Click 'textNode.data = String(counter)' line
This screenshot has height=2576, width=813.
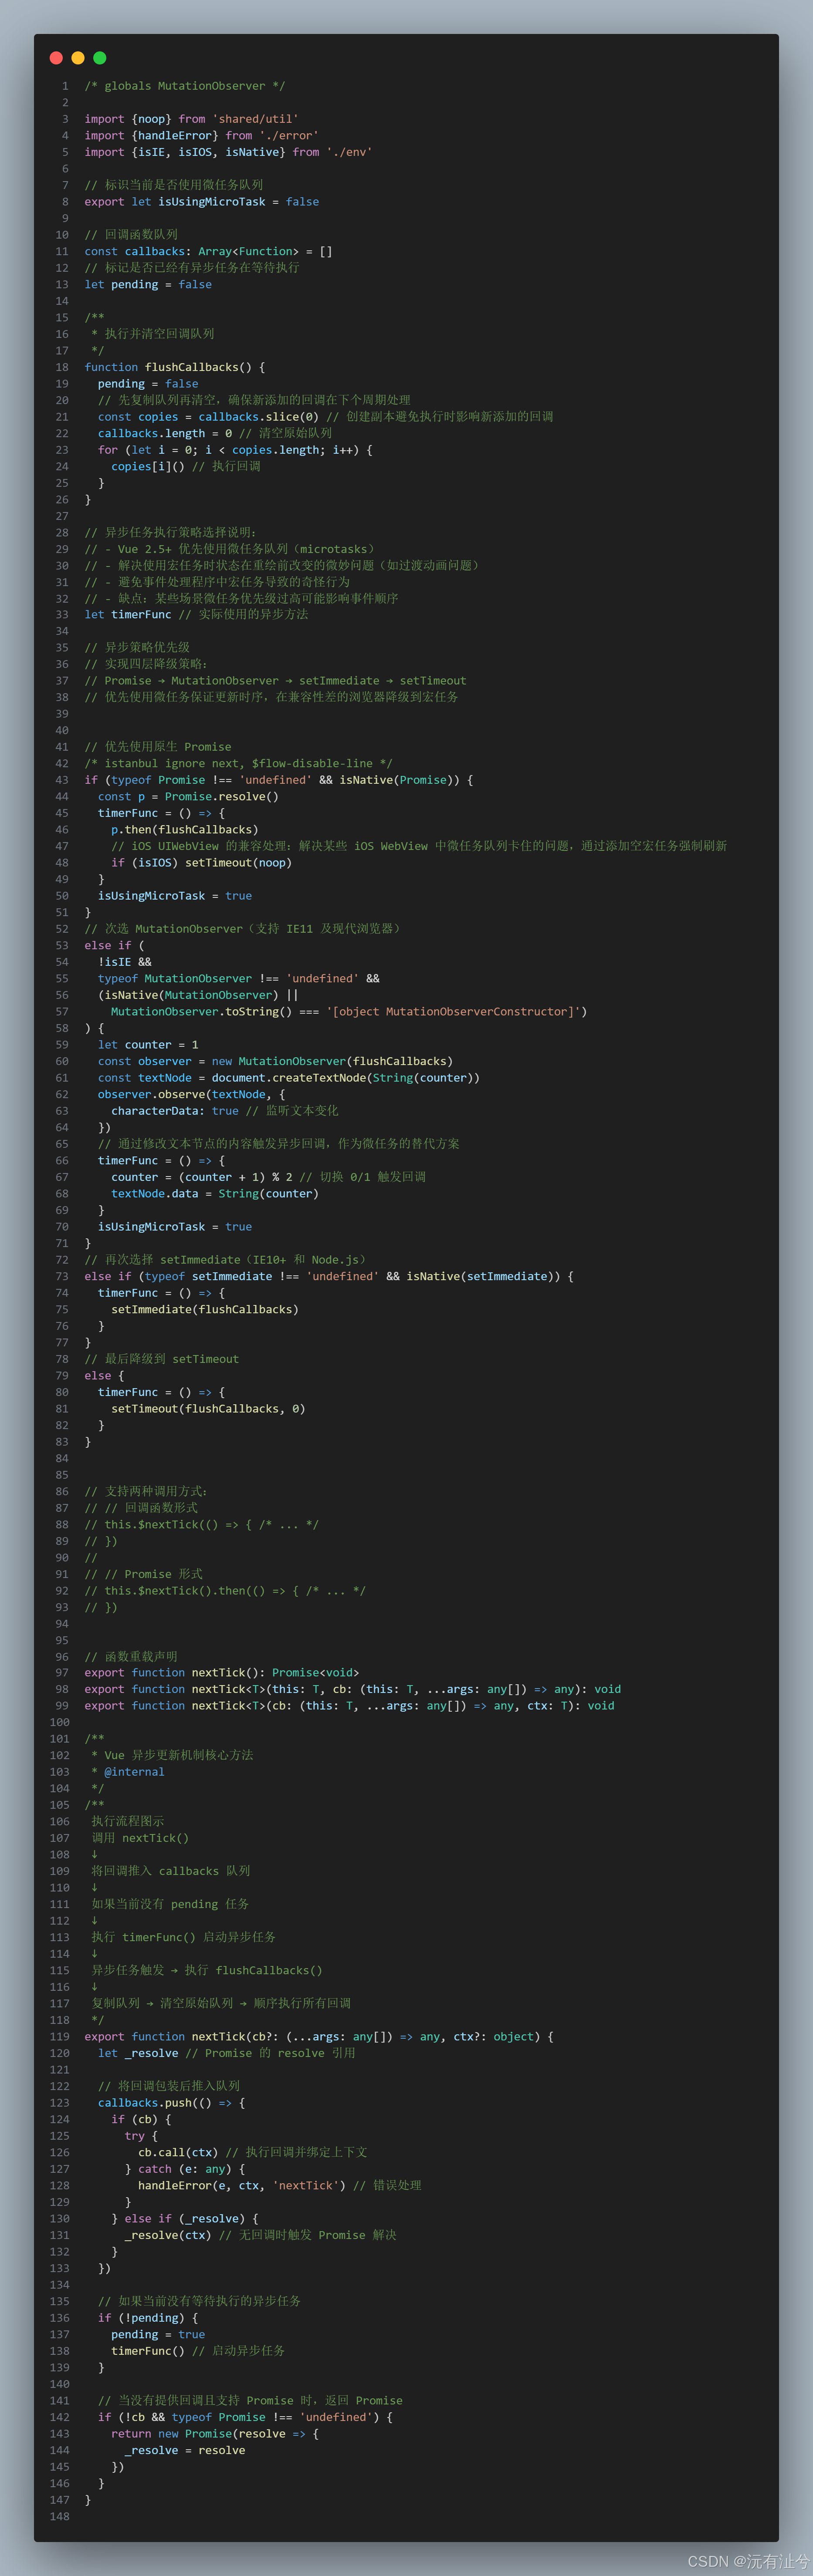coord(215,1194)
